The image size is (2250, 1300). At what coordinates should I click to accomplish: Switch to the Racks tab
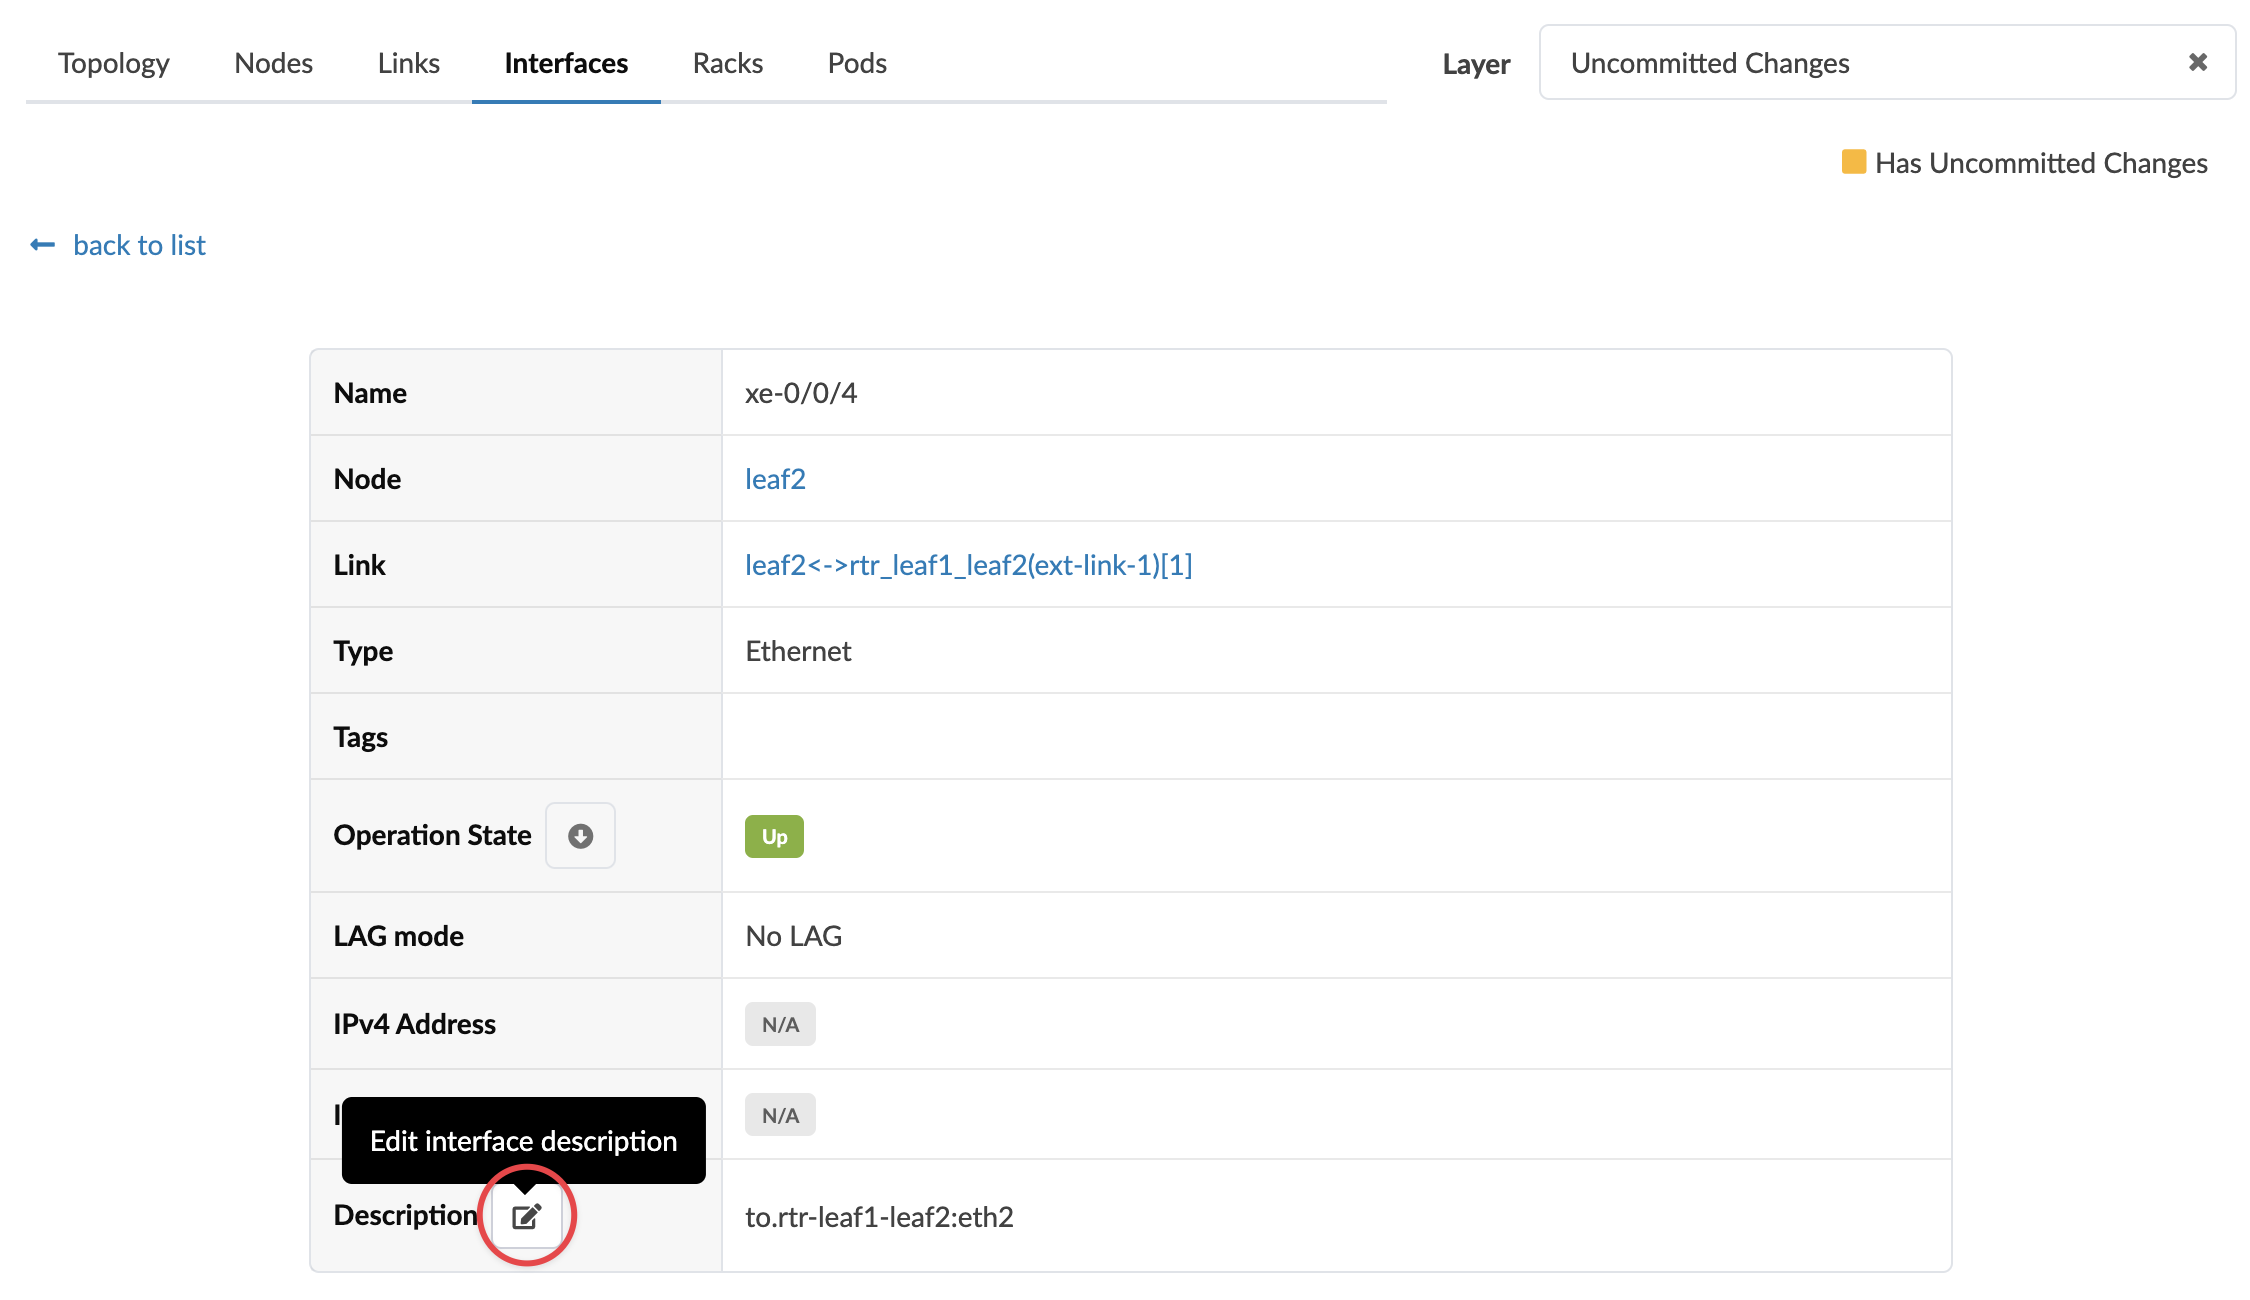[x=727, y=63]
